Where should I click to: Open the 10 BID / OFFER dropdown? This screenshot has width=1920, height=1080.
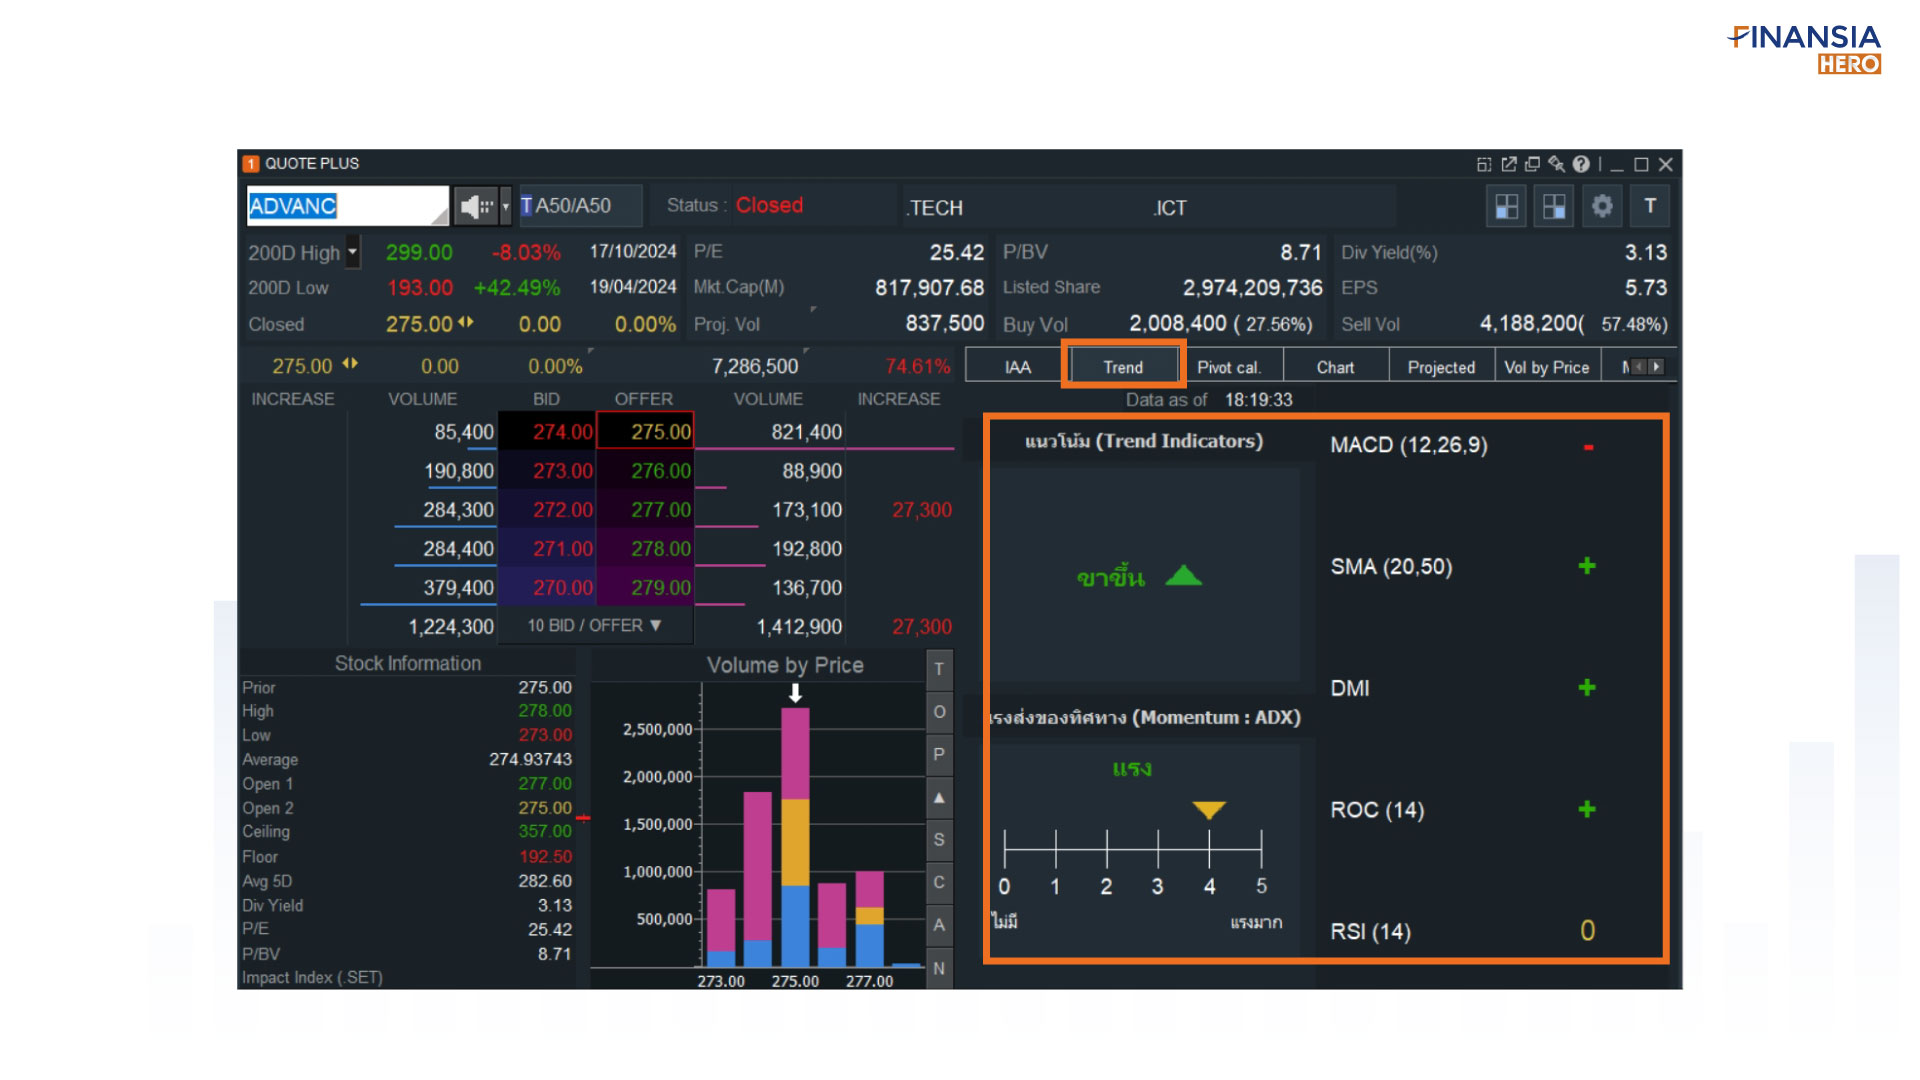595,626
